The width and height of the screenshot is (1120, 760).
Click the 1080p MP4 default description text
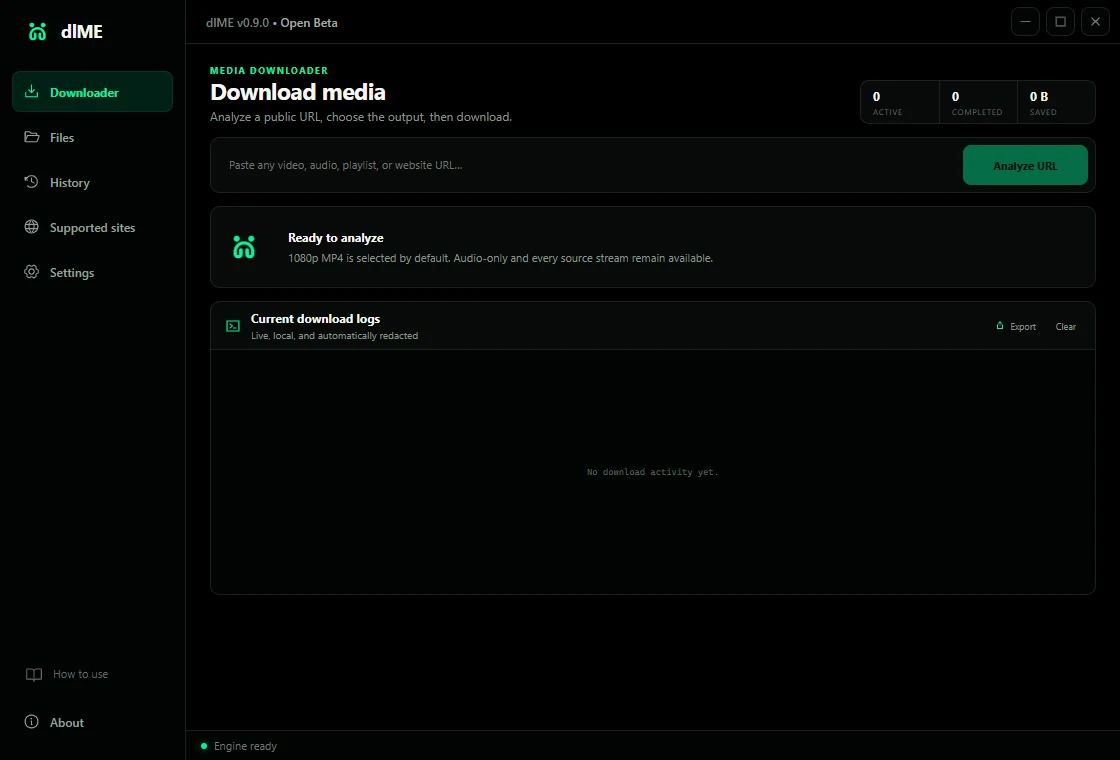pos(500,258)
